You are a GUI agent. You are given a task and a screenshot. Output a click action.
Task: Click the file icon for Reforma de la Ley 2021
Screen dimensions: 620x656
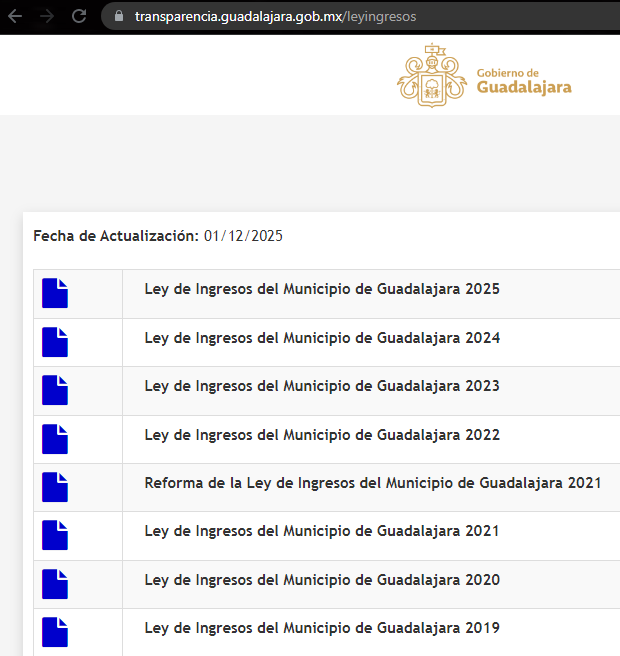(x=55, y=487)
